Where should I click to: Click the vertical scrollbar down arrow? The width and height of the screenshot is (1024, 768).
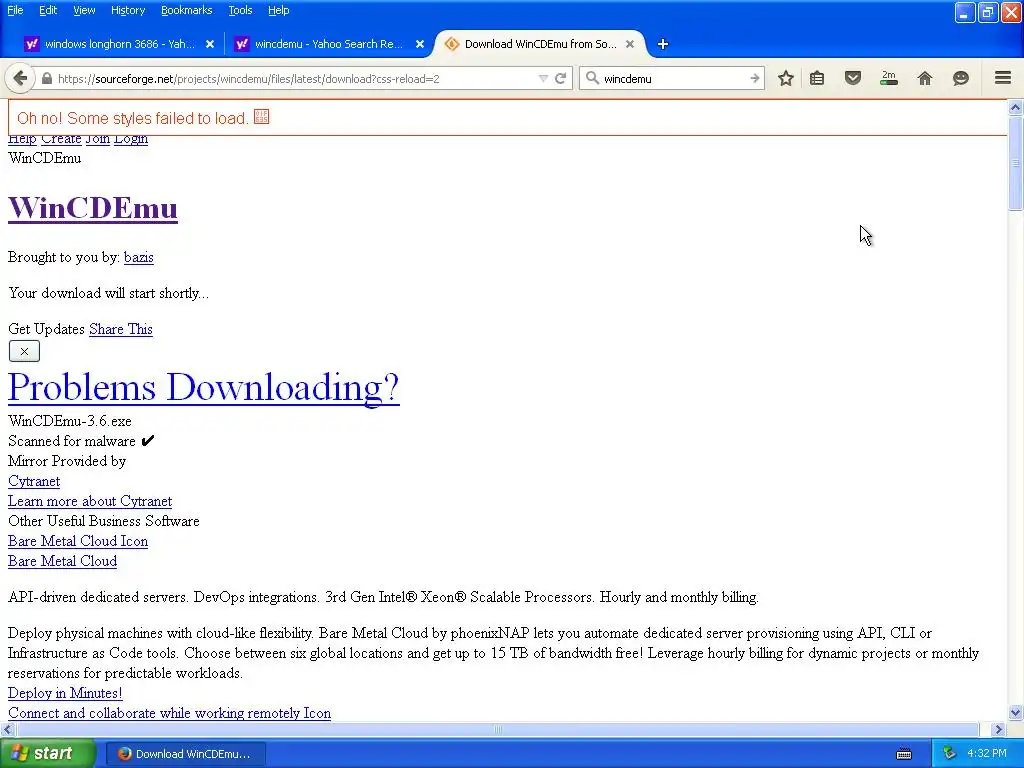pos(1016,713)
